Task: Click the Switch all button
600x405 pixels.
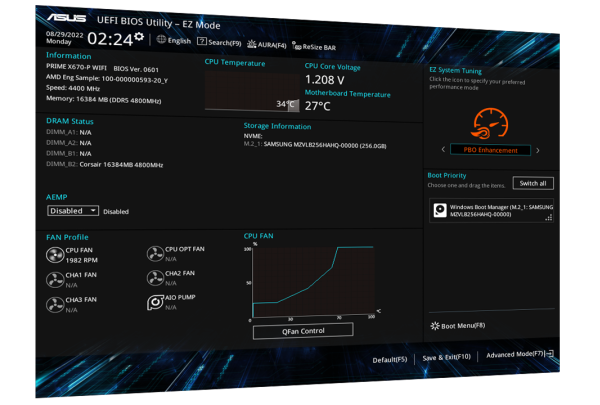Action: [532, 183]
